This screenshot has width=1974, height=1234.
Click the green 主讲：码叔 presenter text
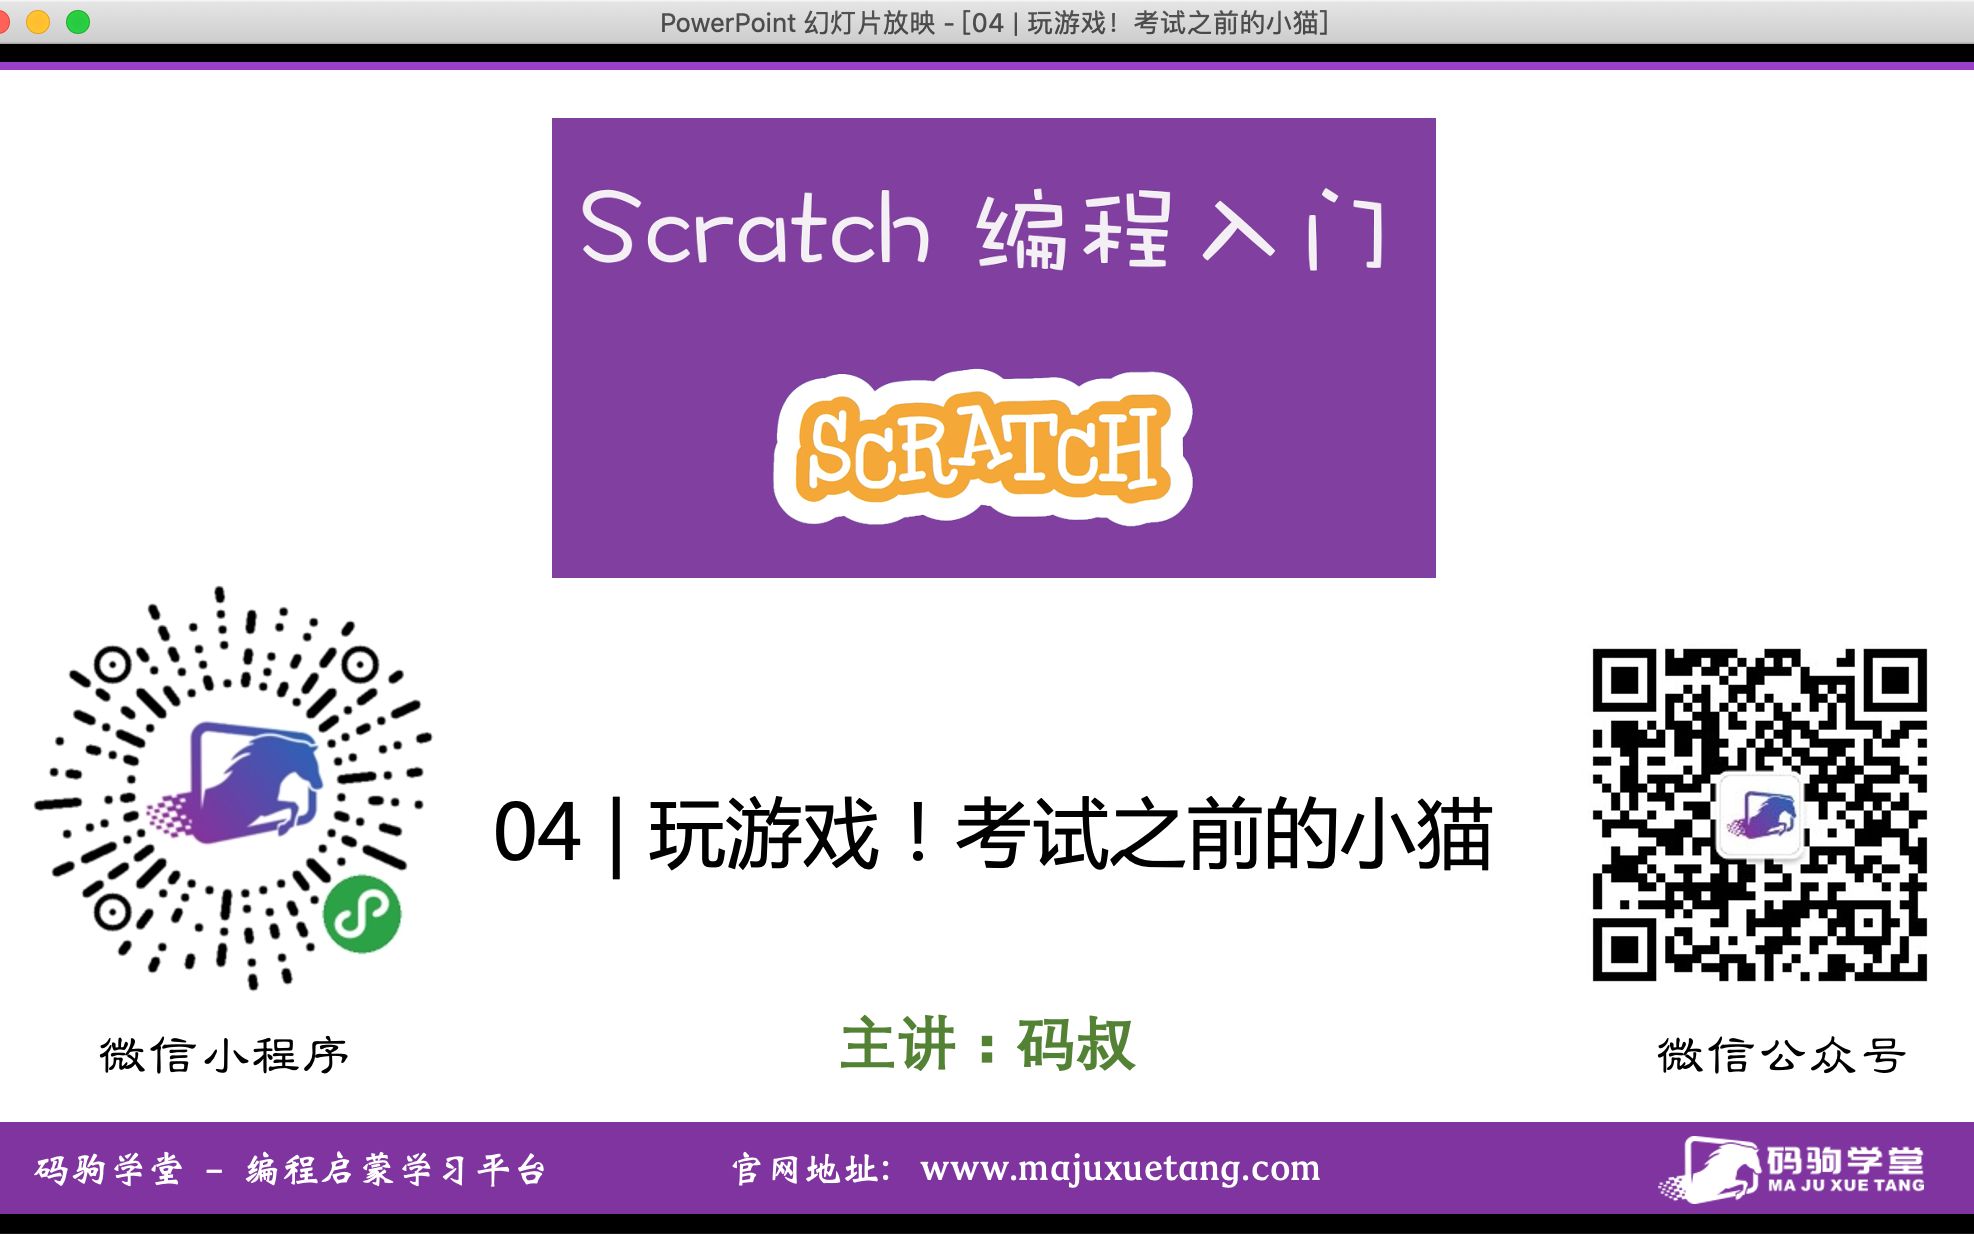[x=987, y=1045]
